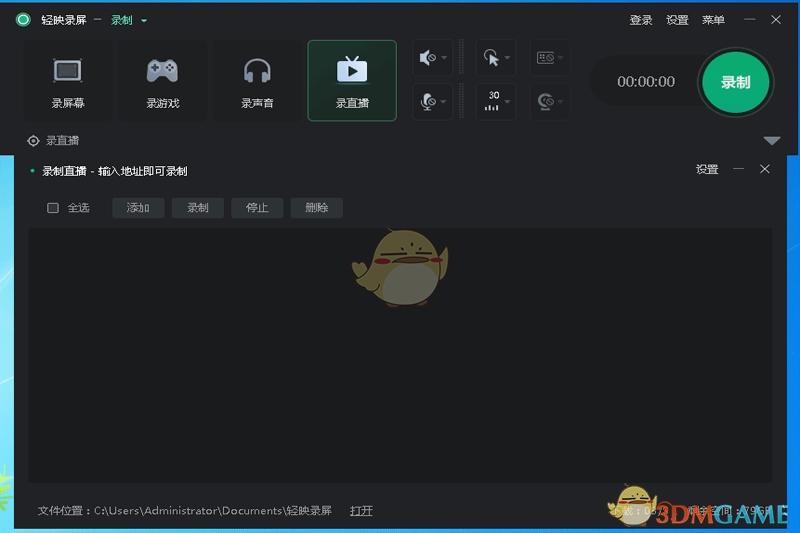Screen dimensions: 800x533
Task: Click the 录制直播 - 输入地址即可录制 title
Action: tap(115, 171)
